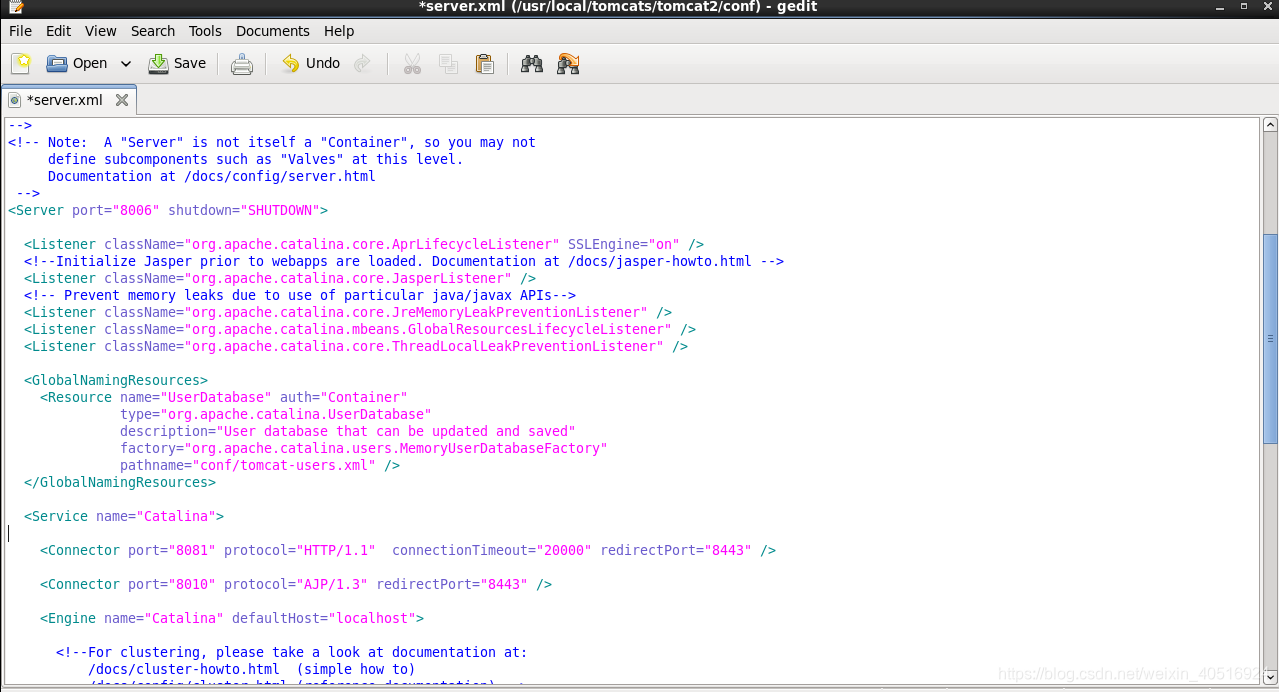Click the gedit icon in the title bar
Viewport: 1279px width, 692px height.
coord(15,7)
